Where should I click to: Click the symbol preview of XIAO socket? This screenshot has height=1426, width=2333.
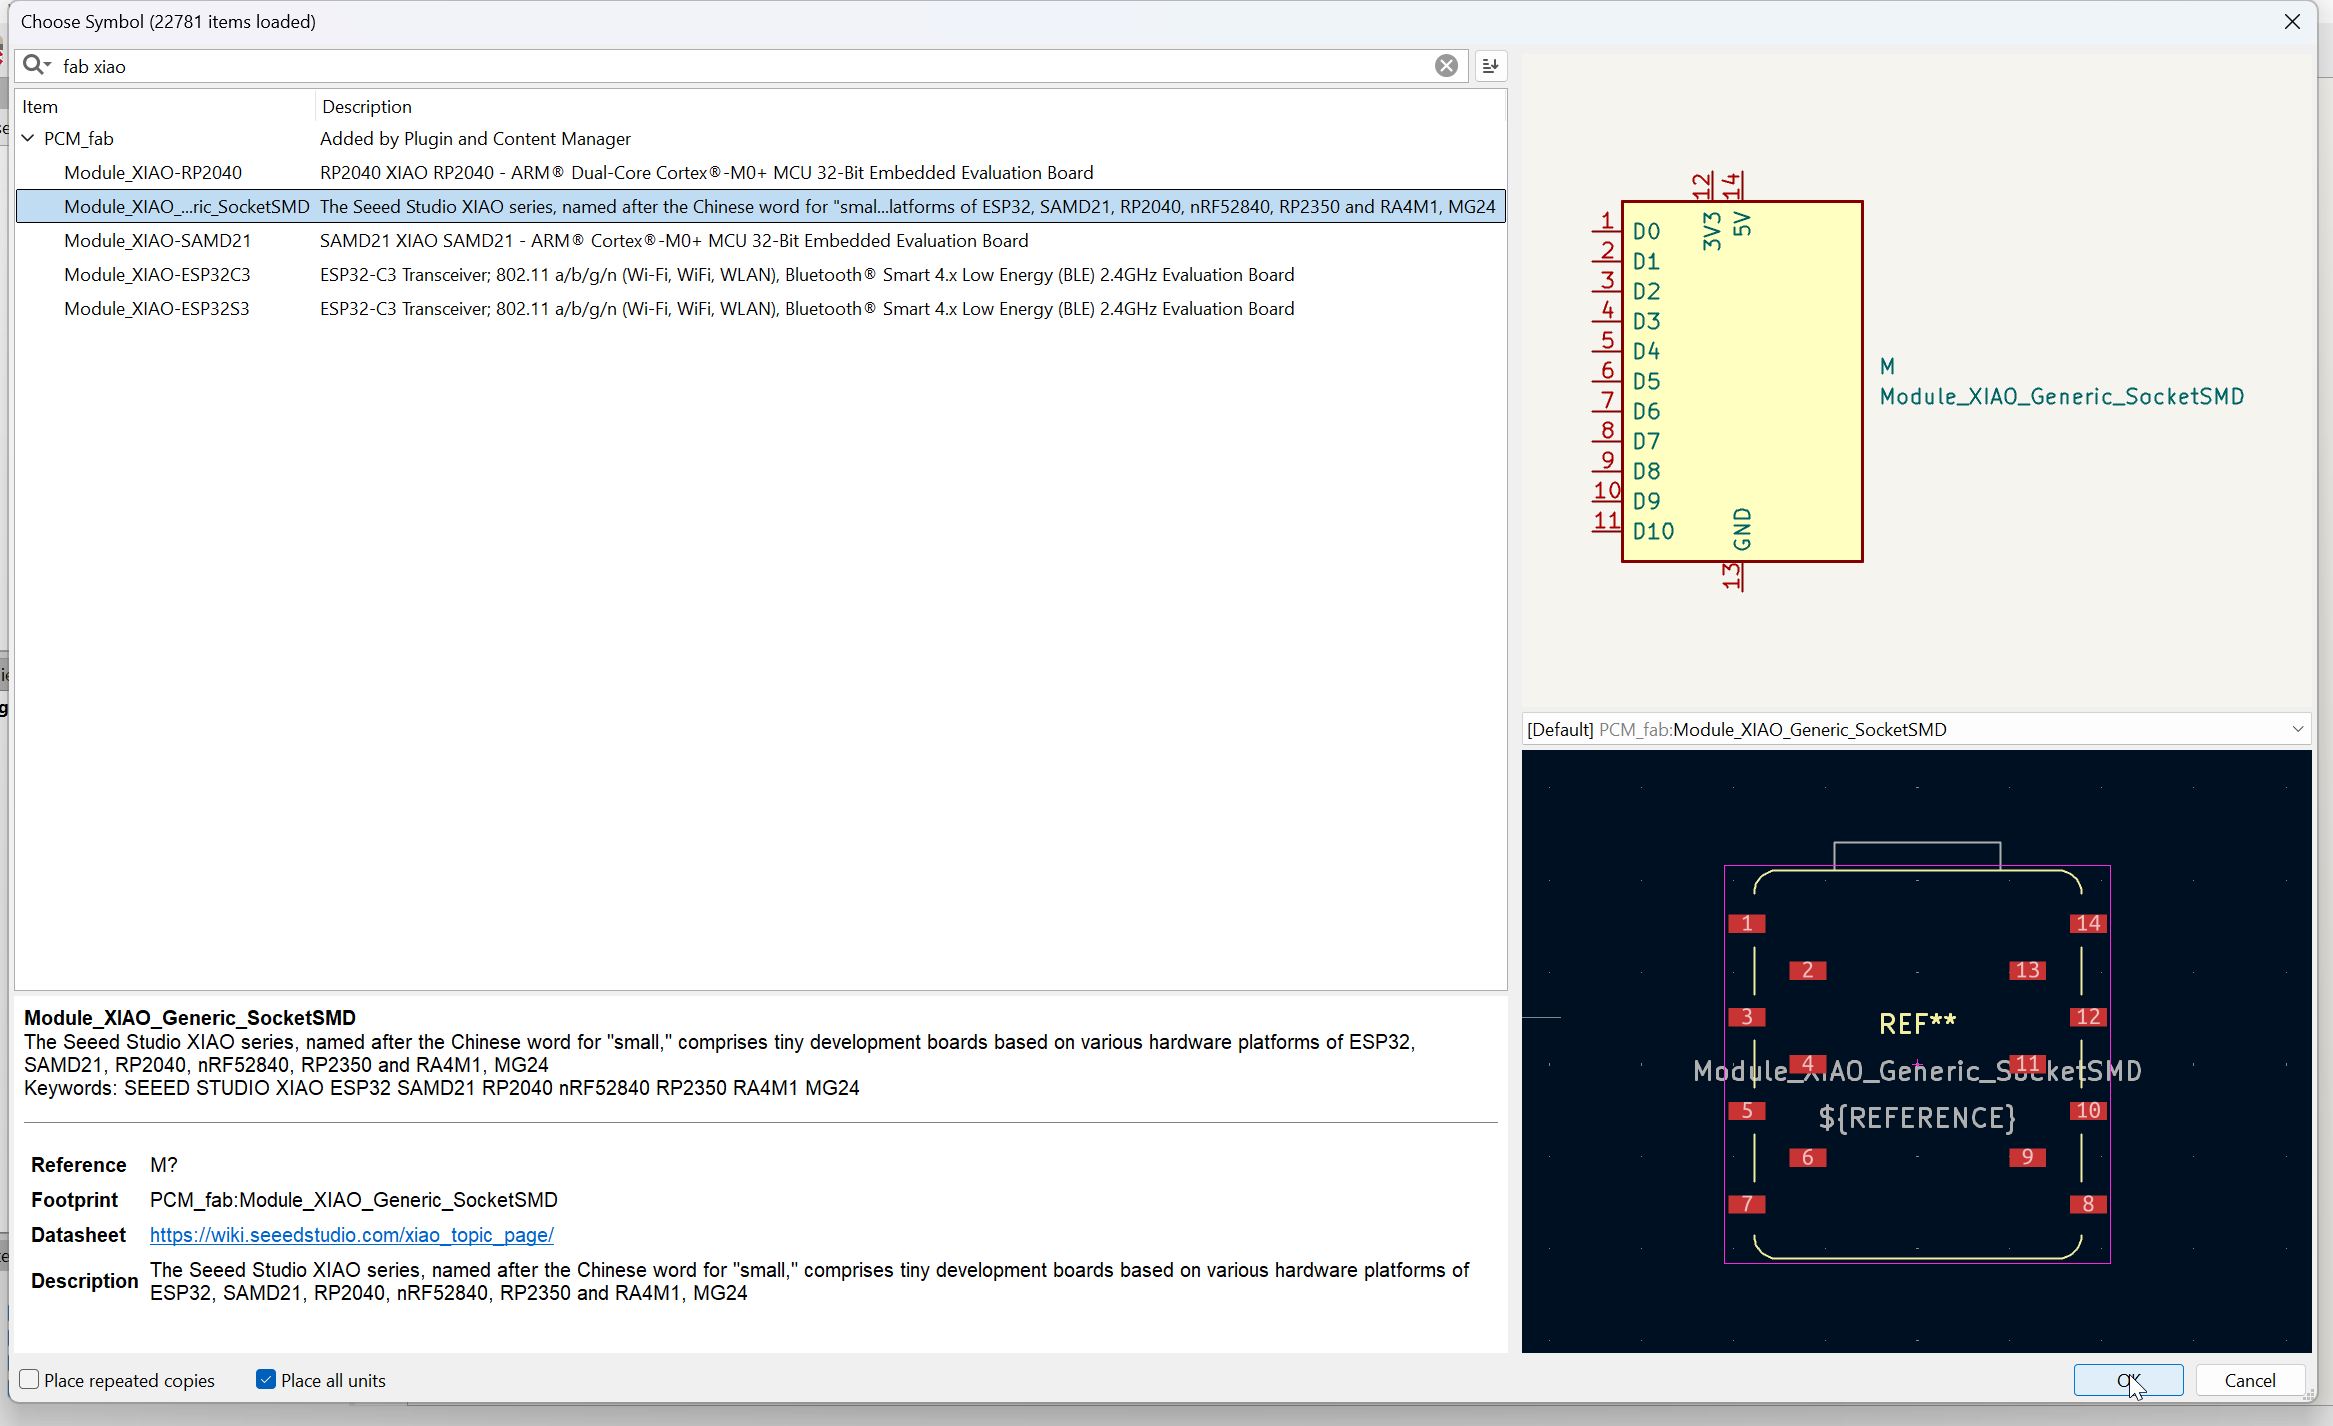(x=1741, y=381)
